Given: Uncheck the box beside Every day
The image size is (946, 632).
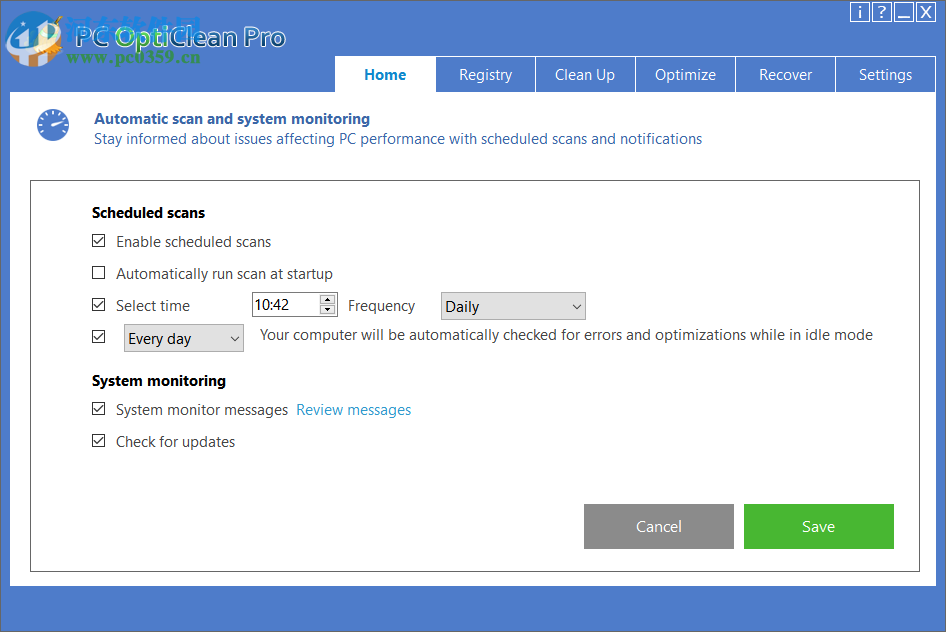Looking at the screenshot, I should click(x=98, y=336).
